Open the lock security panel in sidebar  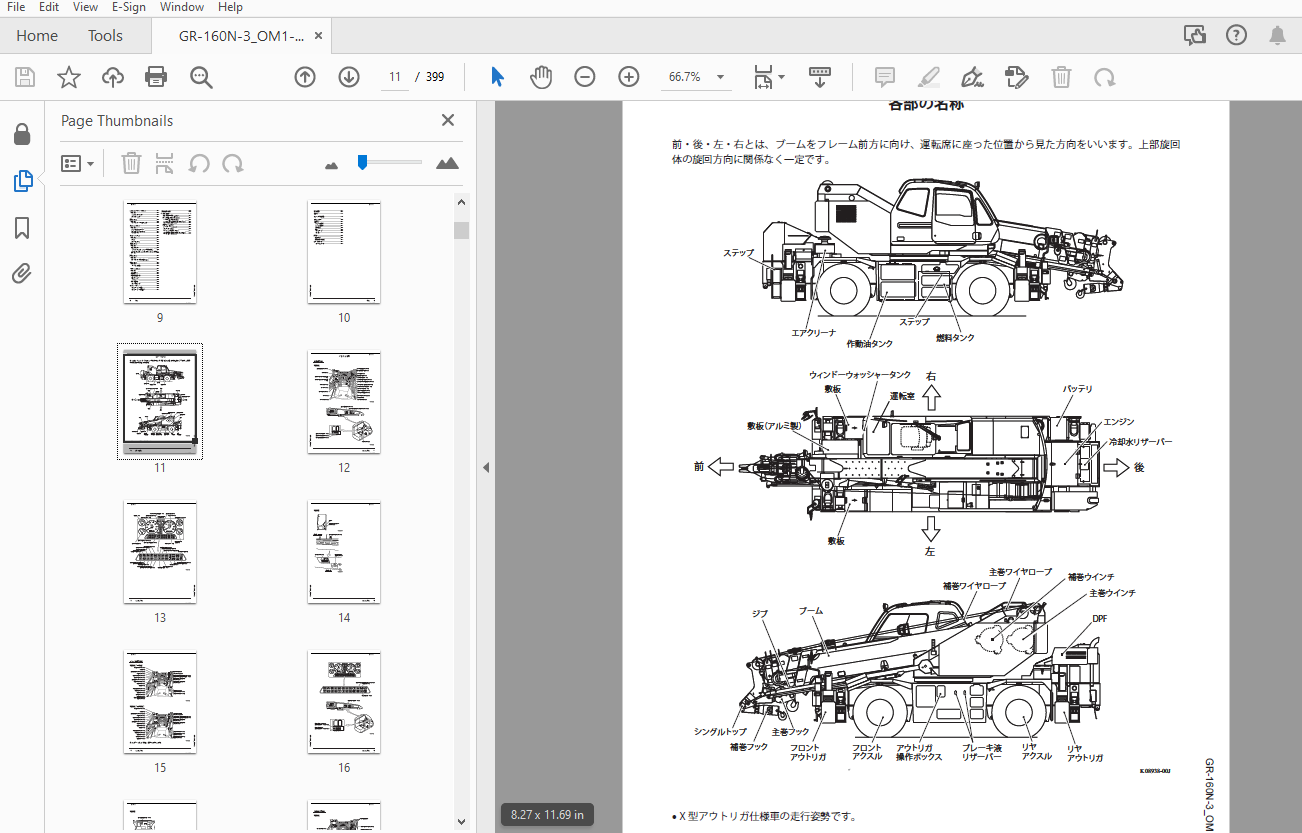22,134
